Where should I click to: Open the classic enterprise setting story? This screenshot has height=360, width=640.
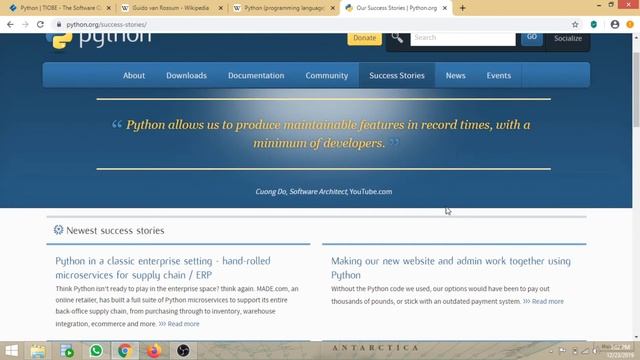coord(163,268)
